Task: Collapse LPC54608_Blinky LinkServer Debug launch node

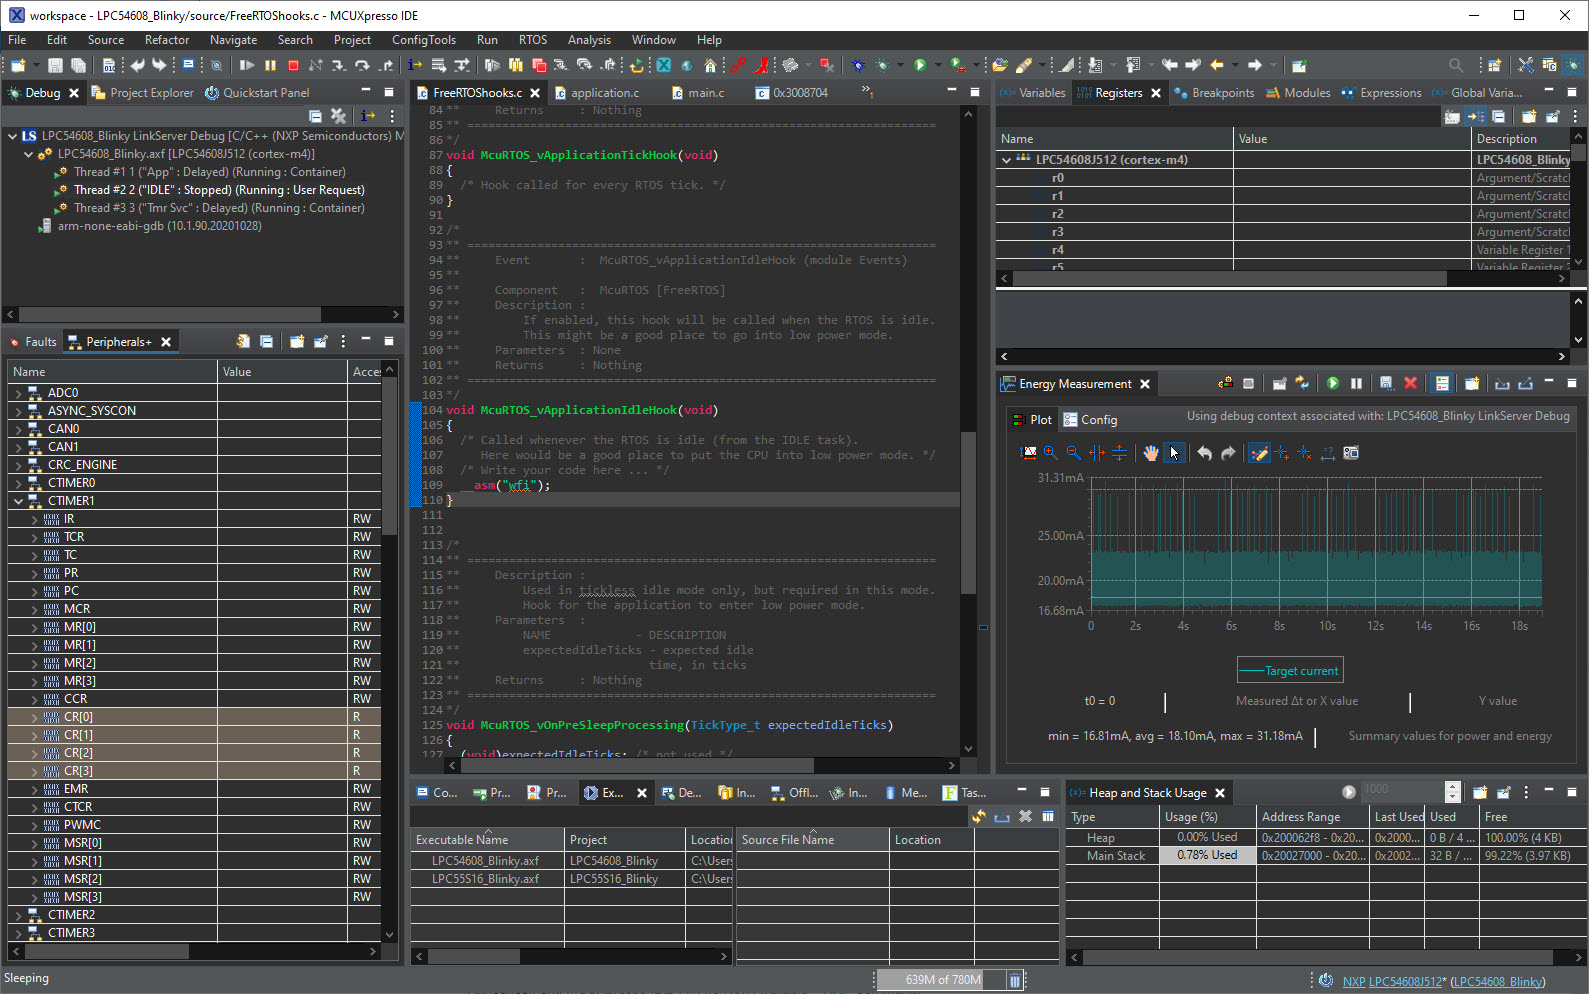Action: (x=12, y=136)
